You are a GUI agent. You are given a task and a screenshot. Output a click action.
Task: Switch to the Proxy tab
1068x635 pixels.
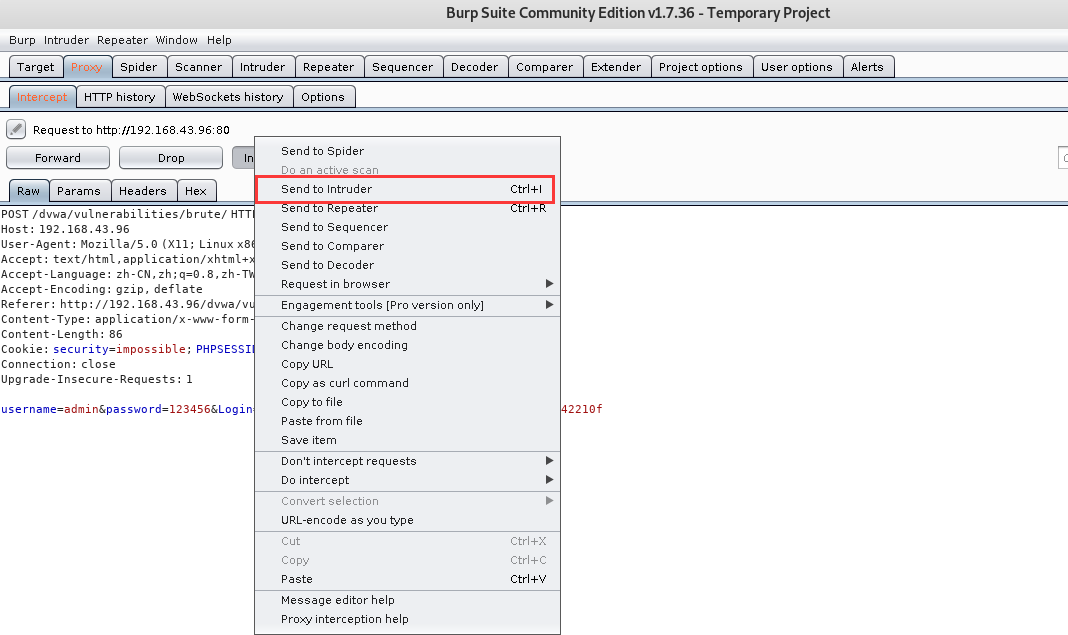point(87,67)
